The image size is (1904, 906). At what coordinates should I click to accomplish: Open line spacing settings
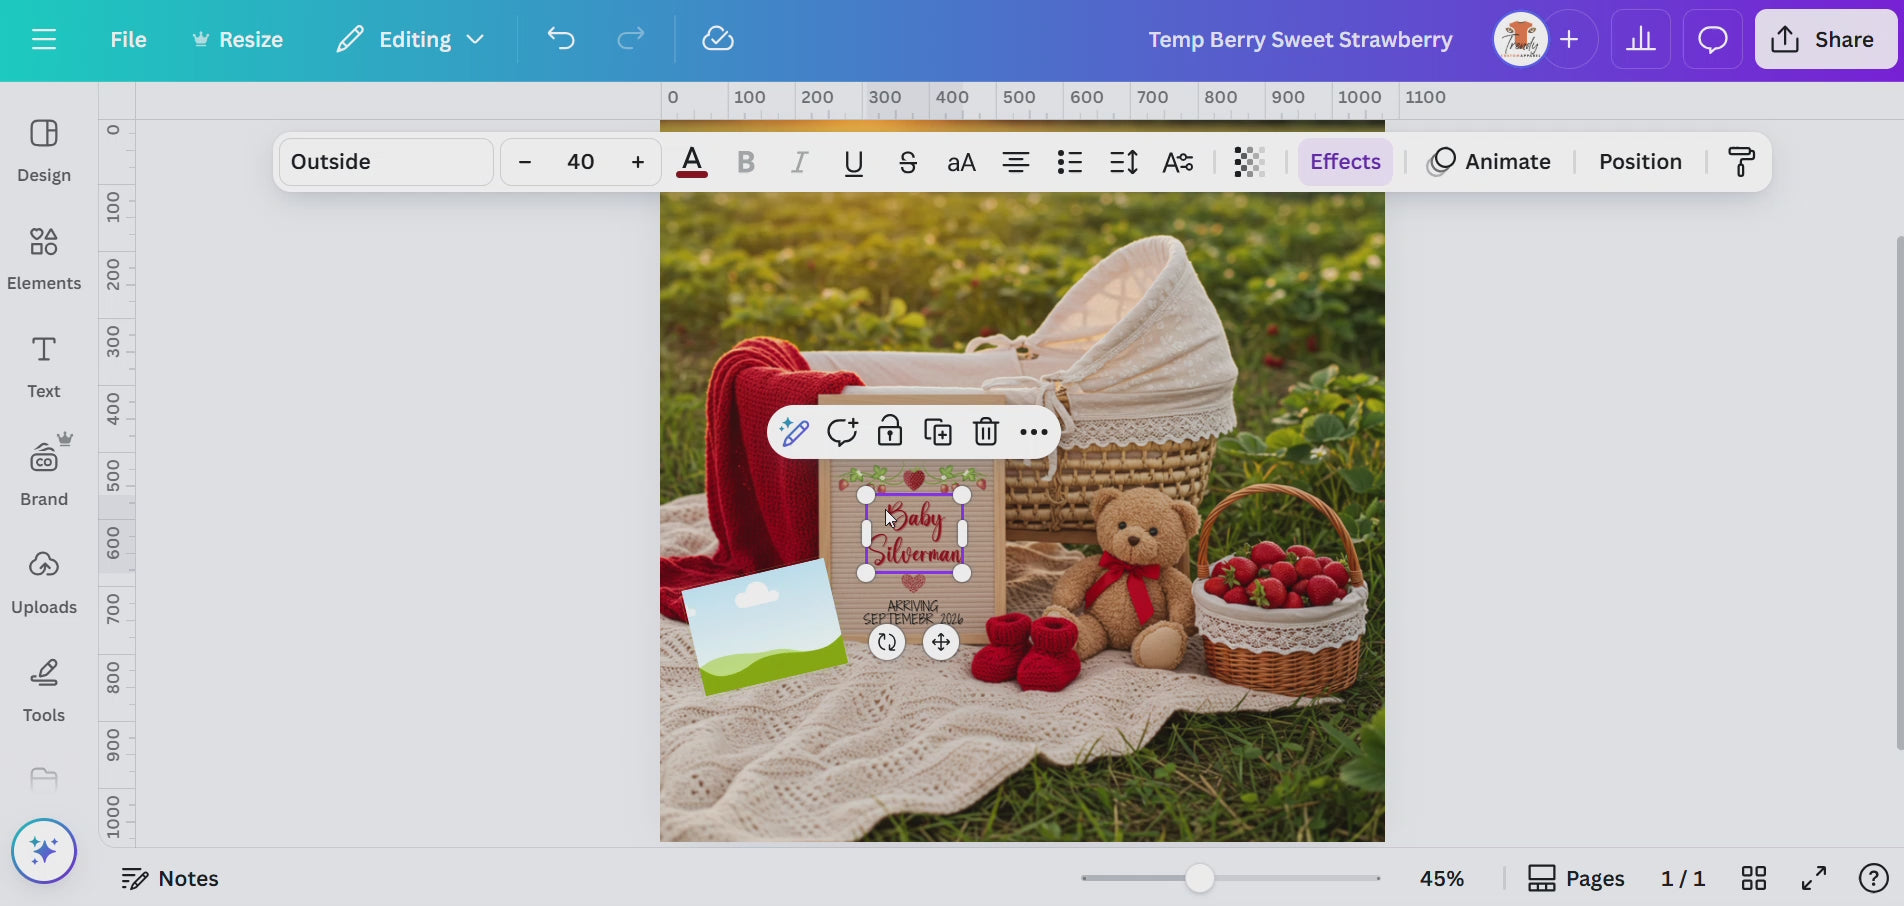1124,162
